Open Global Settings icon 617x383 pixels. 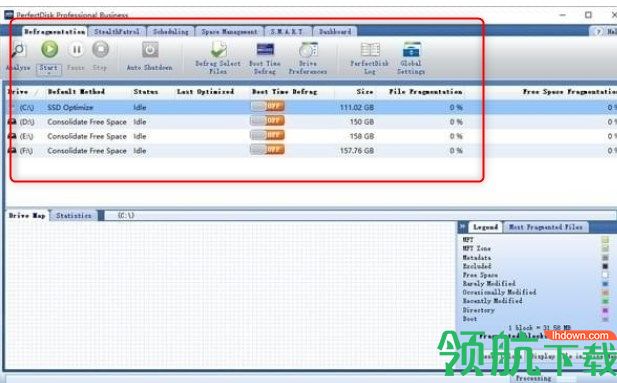click(x=412, y=50)
